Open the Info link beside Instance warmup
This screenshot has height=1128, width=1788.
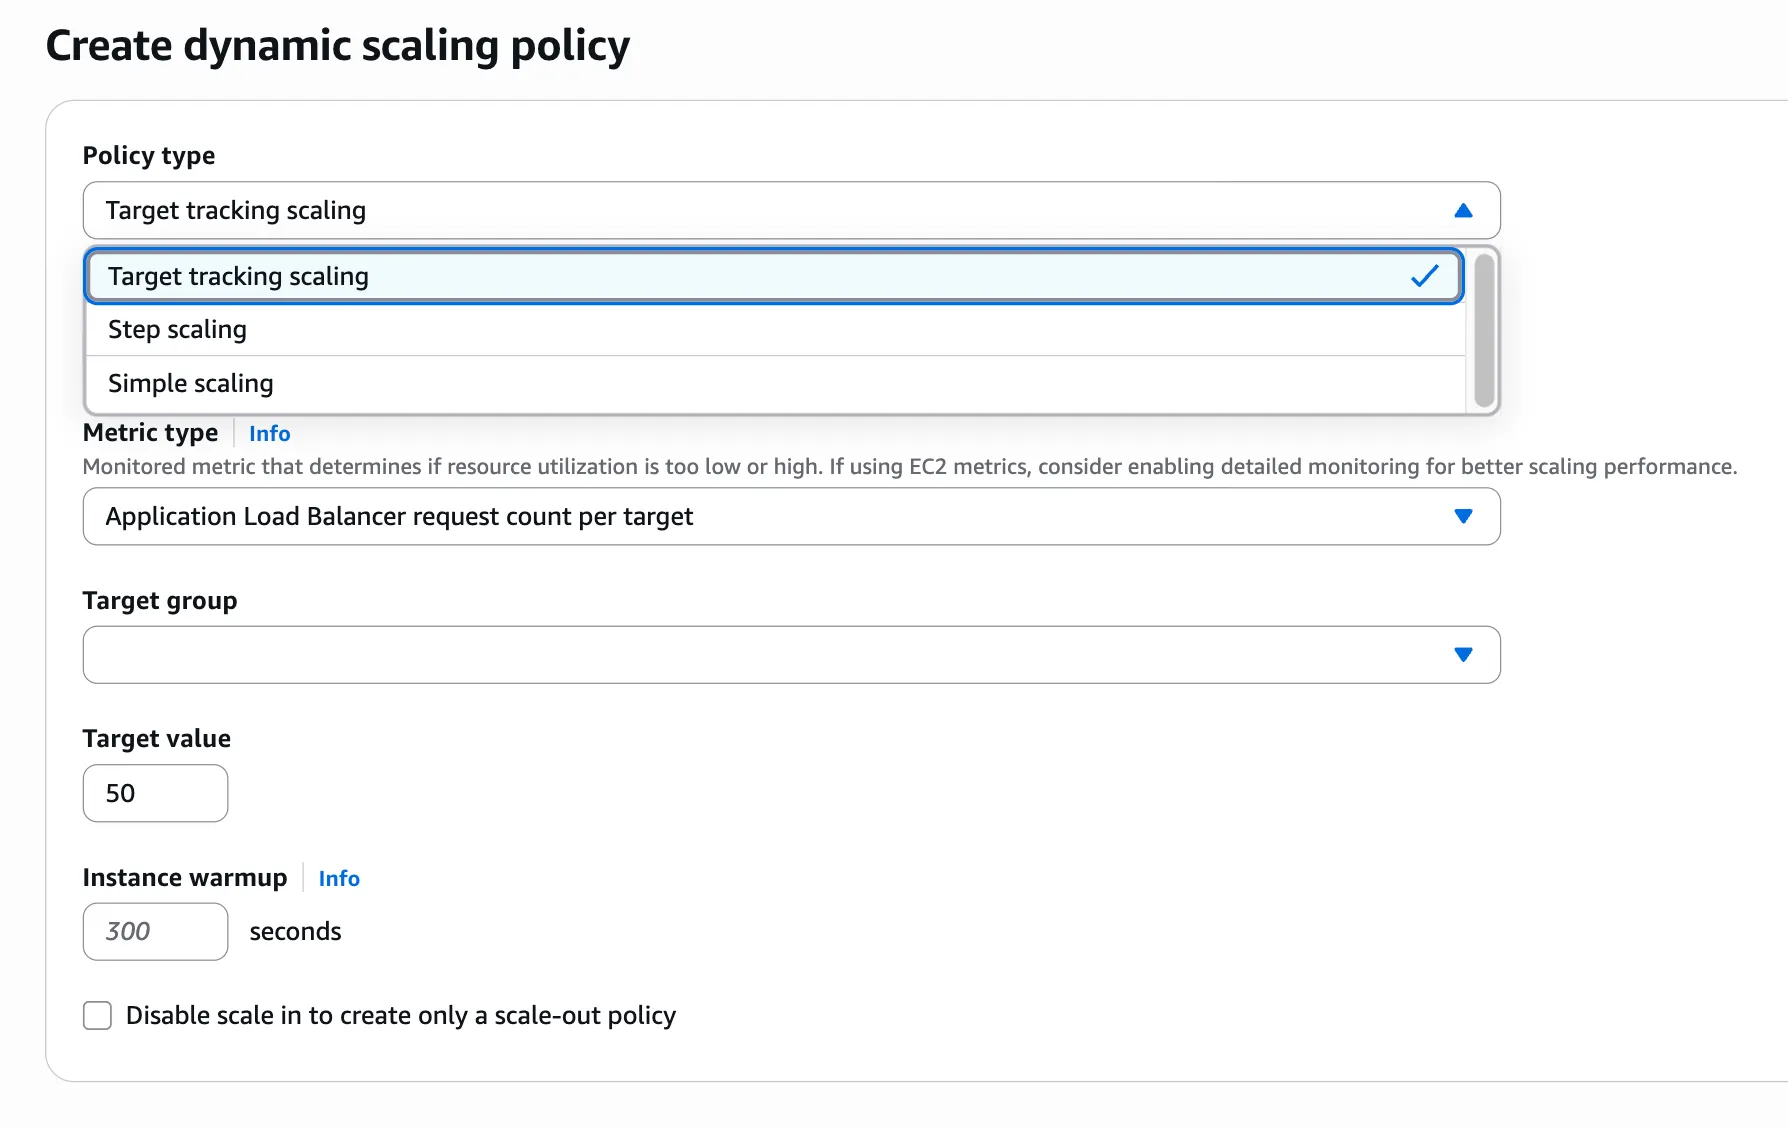(339, 879)
